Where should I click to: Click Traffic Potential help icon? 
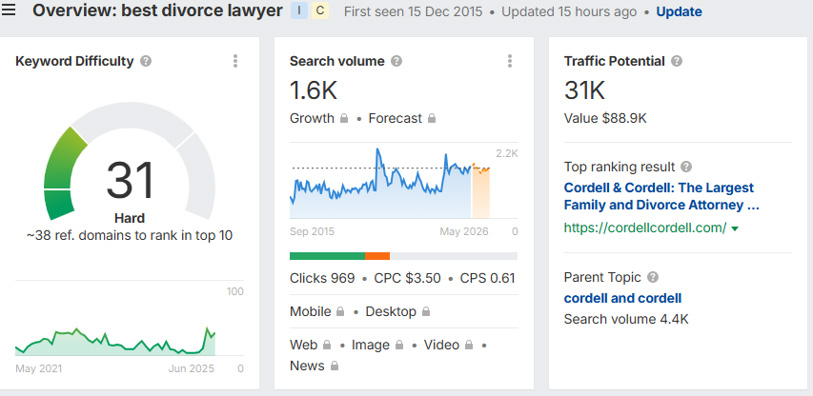[676, 62]
